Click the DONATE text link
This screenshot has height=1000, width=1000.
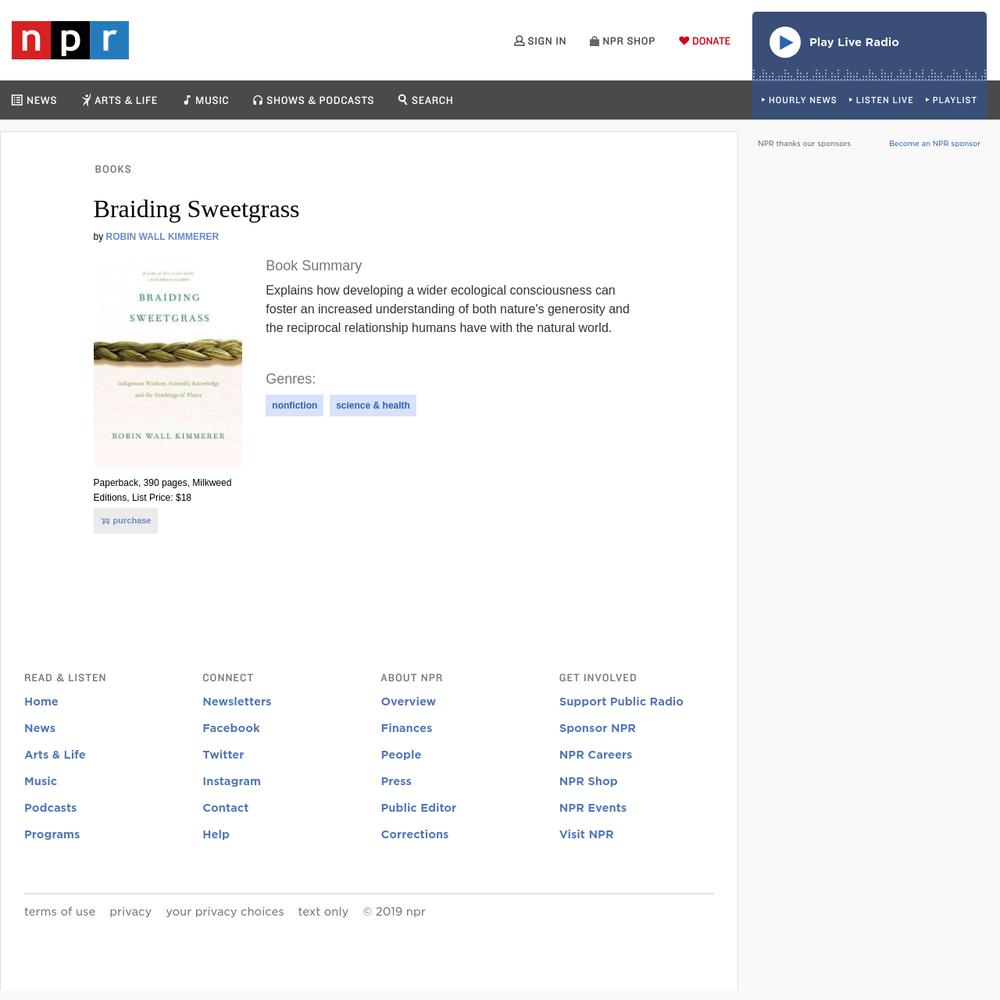pos(711,41)
